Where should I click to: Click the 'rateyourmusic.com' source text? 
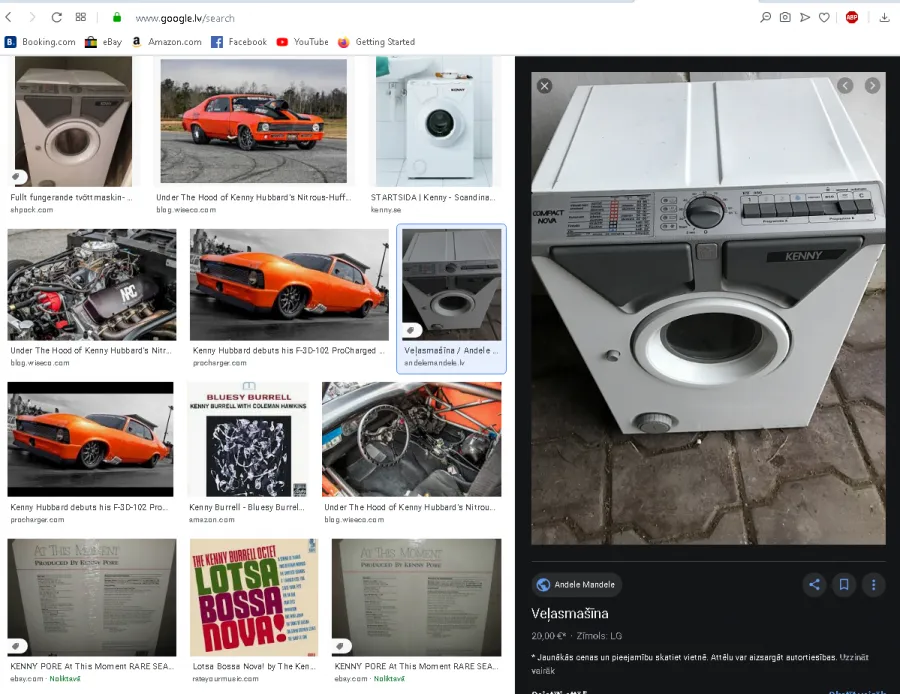(226, 679)
